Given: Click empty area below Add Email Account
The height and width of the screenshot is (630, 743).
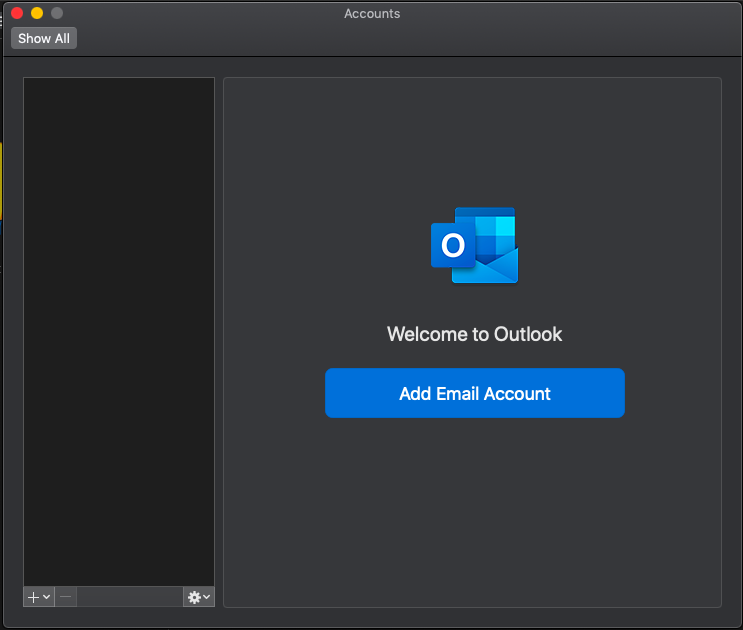Looking at the screenshot, I should [x=474, y=510].
